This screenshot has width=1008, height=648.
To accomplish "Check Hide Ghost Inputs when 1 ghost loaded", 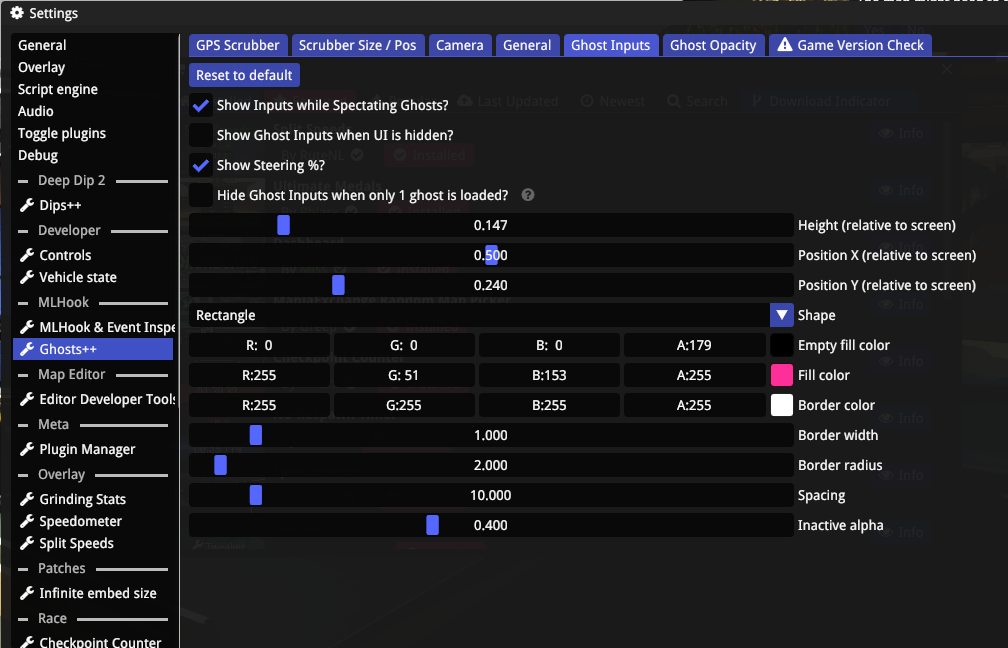I will click(201, 195).
